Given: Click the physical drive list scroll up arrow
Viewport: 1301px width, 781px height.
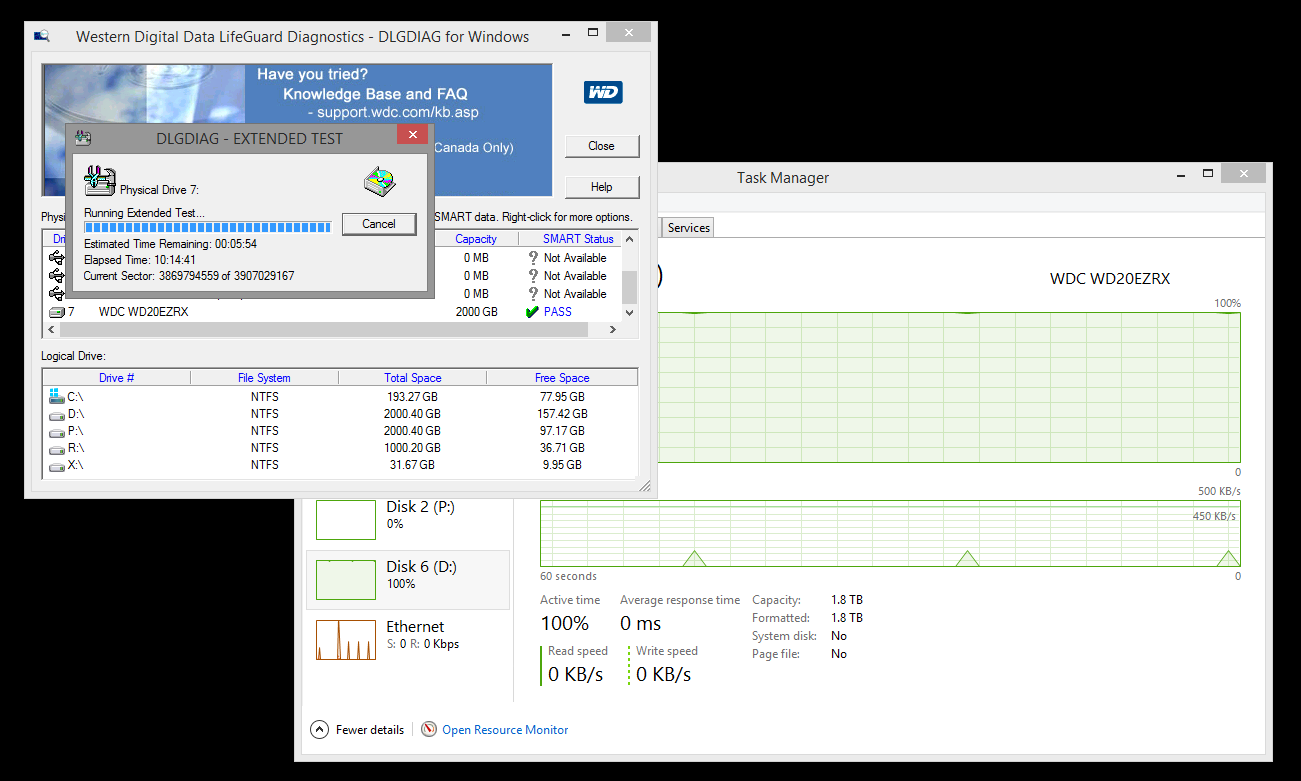Looking at the screenshot, I should pyautogui.click(x=630, y=239).
